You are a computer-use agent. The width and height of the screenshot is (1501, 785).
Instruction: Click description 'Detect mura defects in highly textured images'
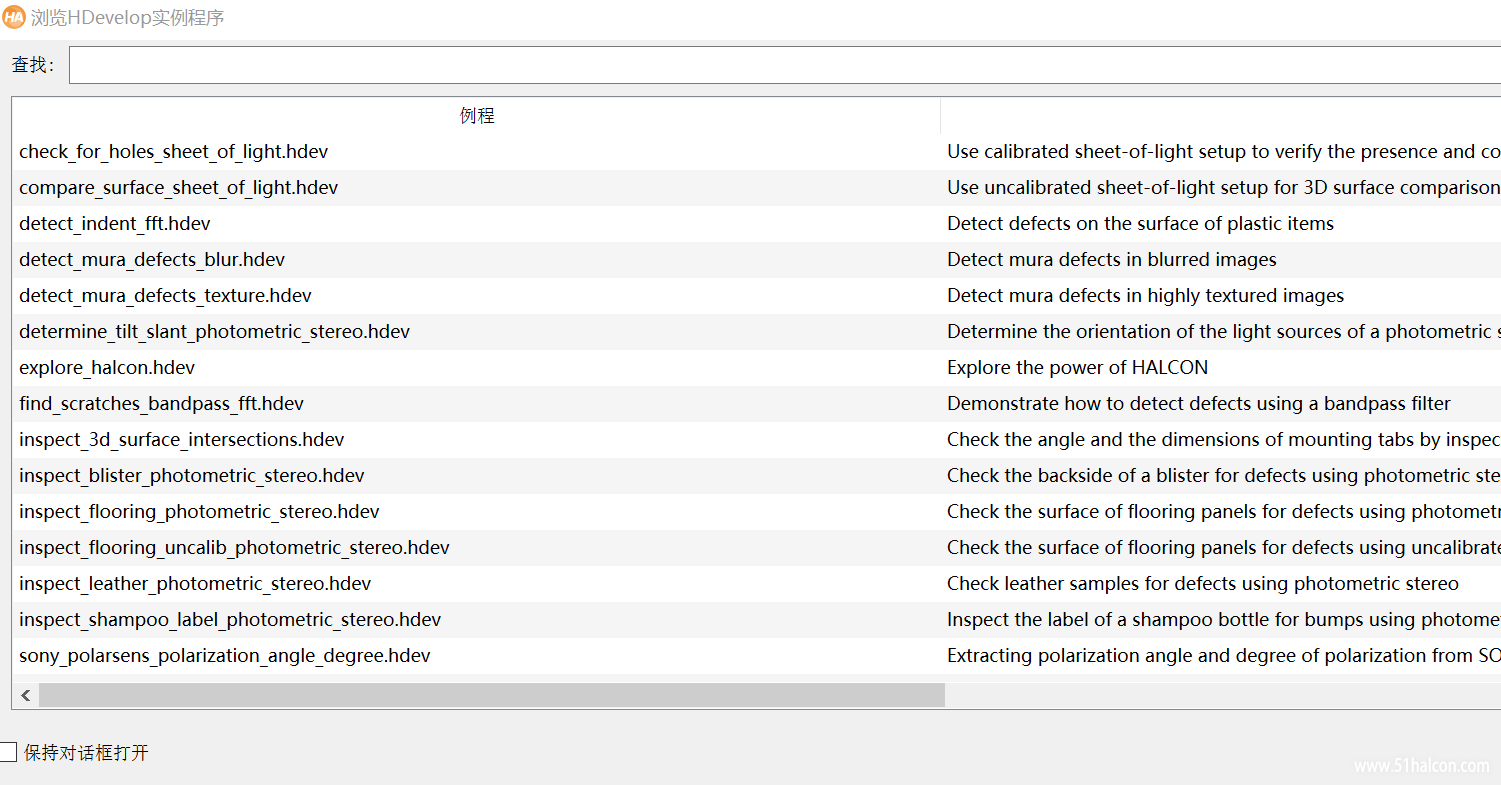pyautogui.click(x=1146, y=296)
